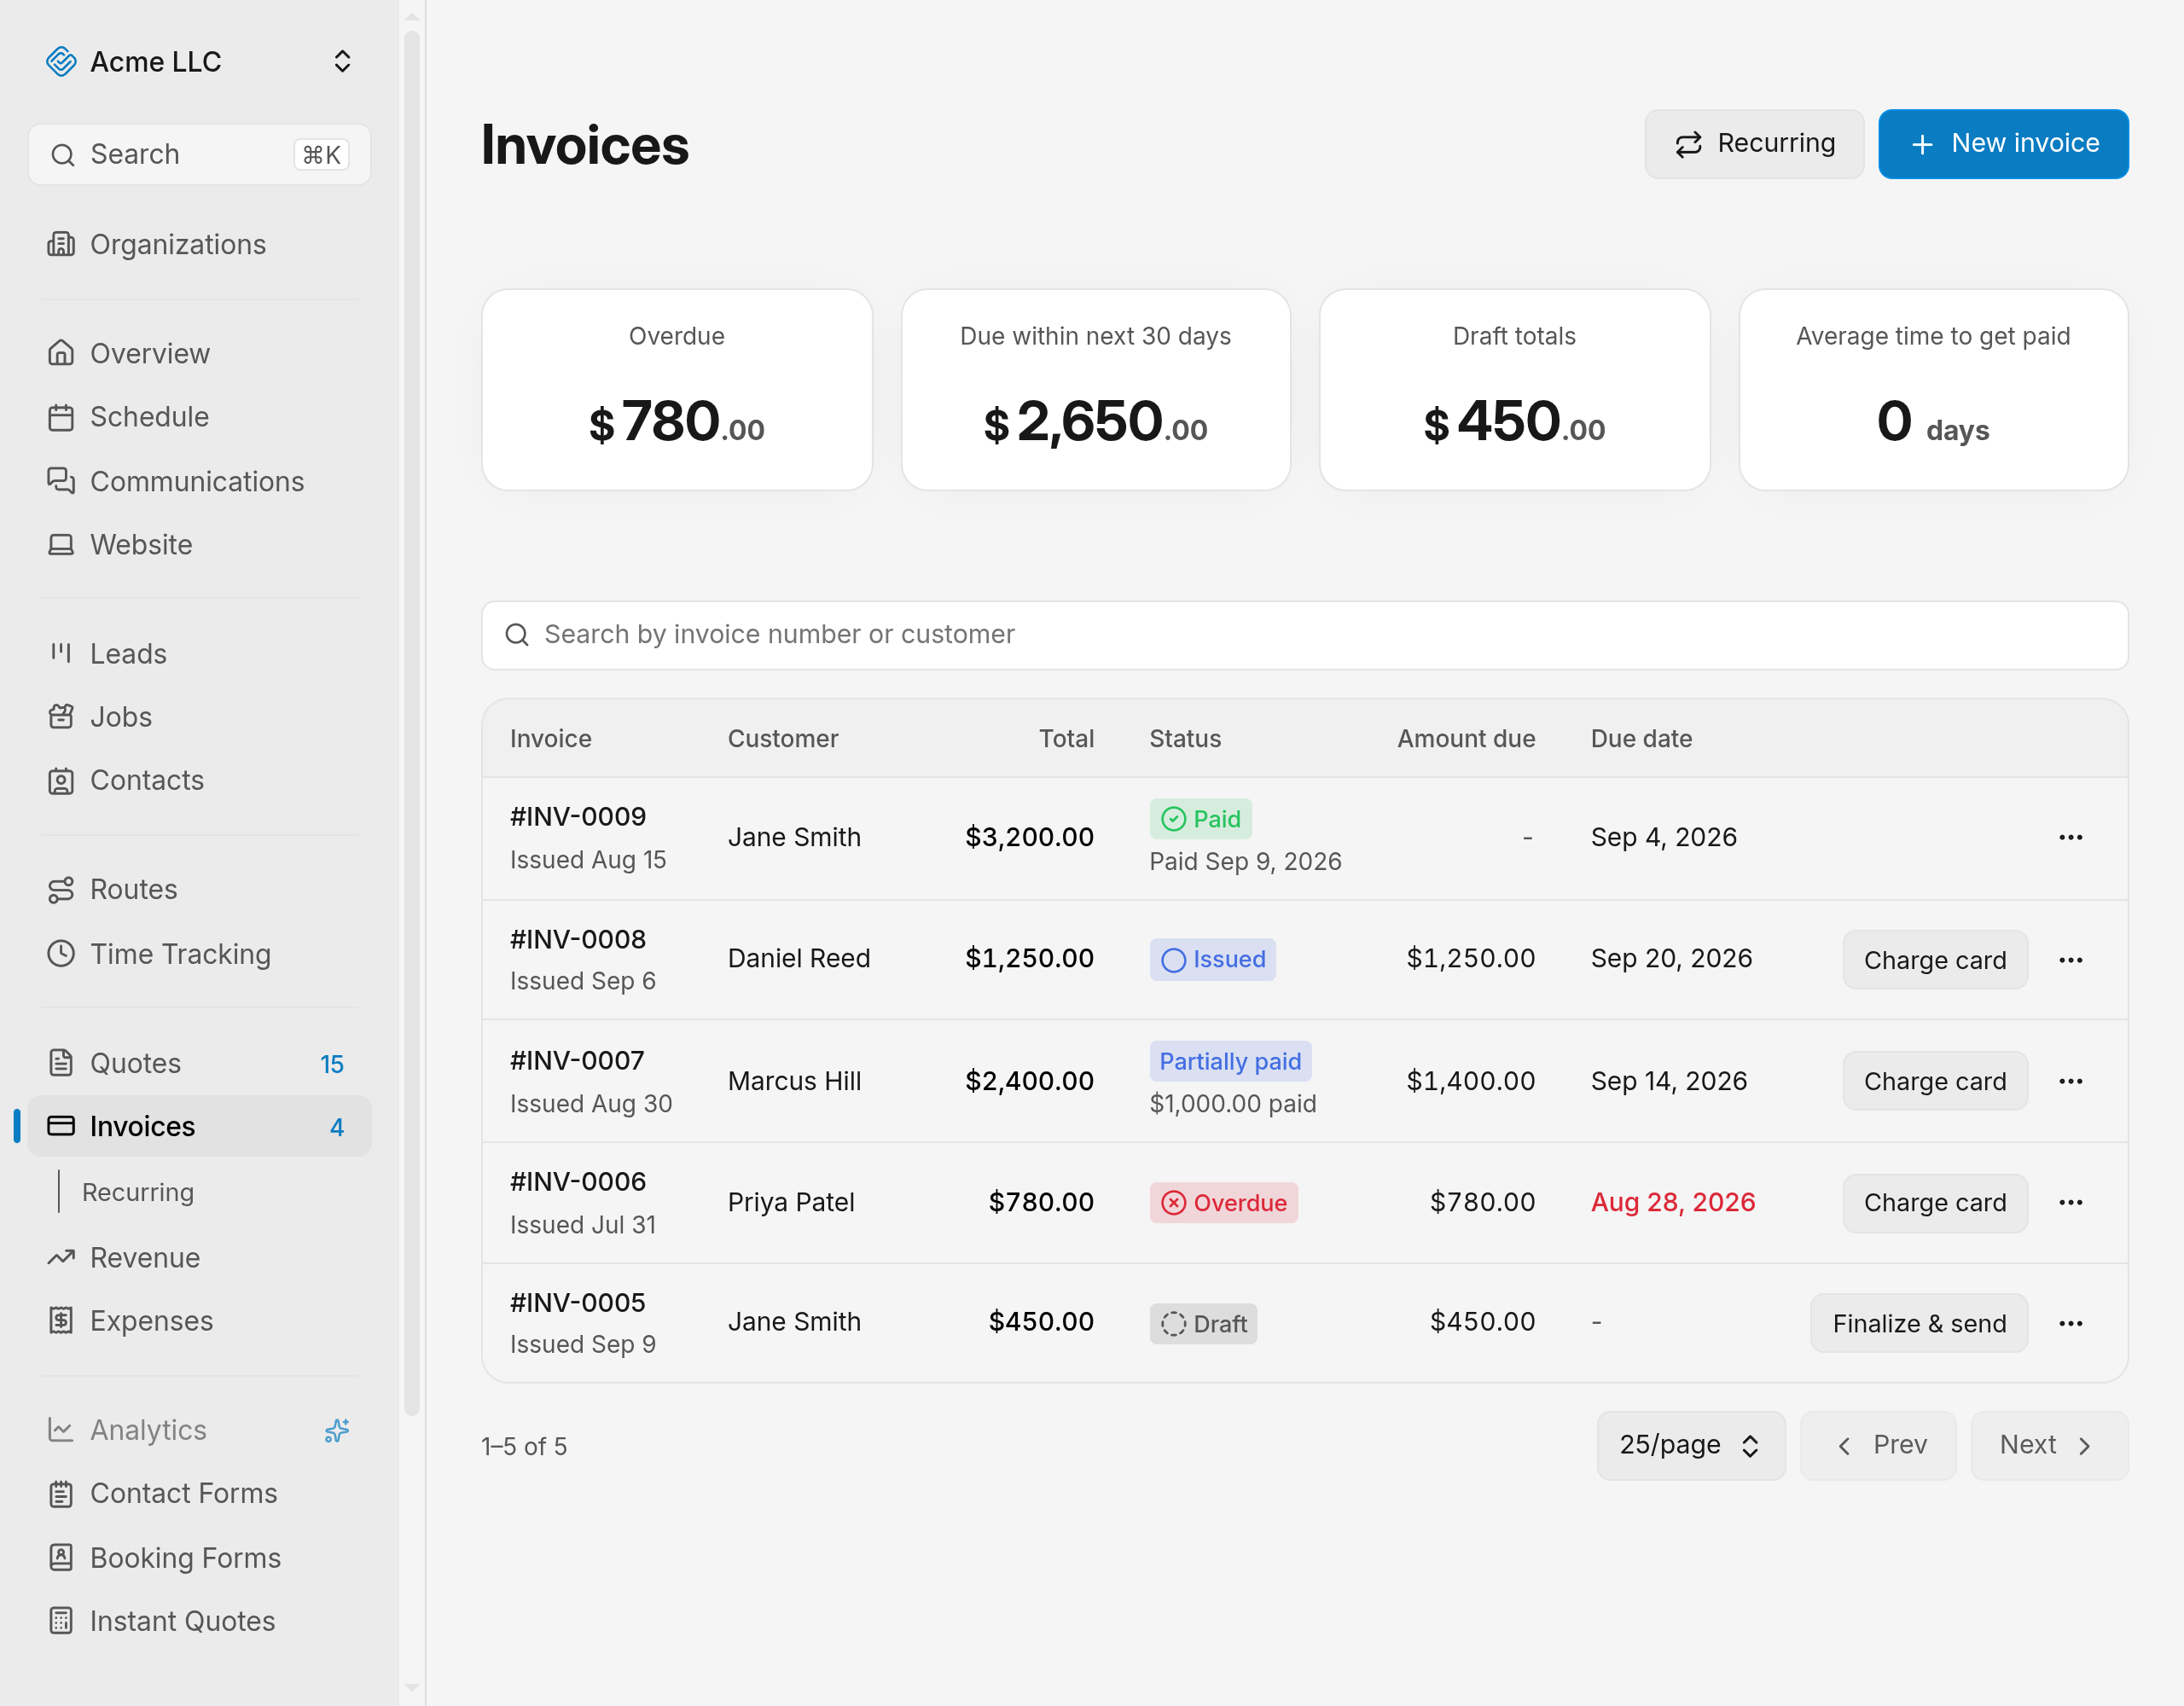The image size is (2184, 1706).
Task: Open more options for #INV-0005
Action: 2070,1323
